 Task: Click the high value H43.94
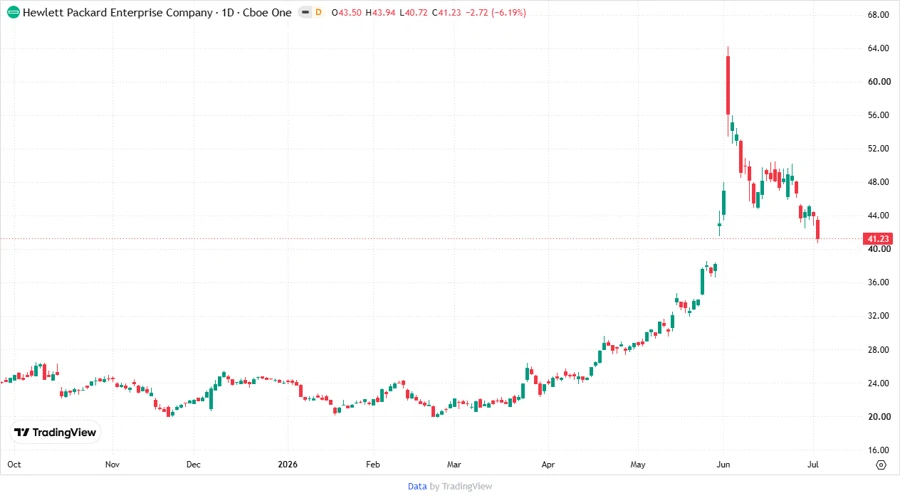point(380,12)
